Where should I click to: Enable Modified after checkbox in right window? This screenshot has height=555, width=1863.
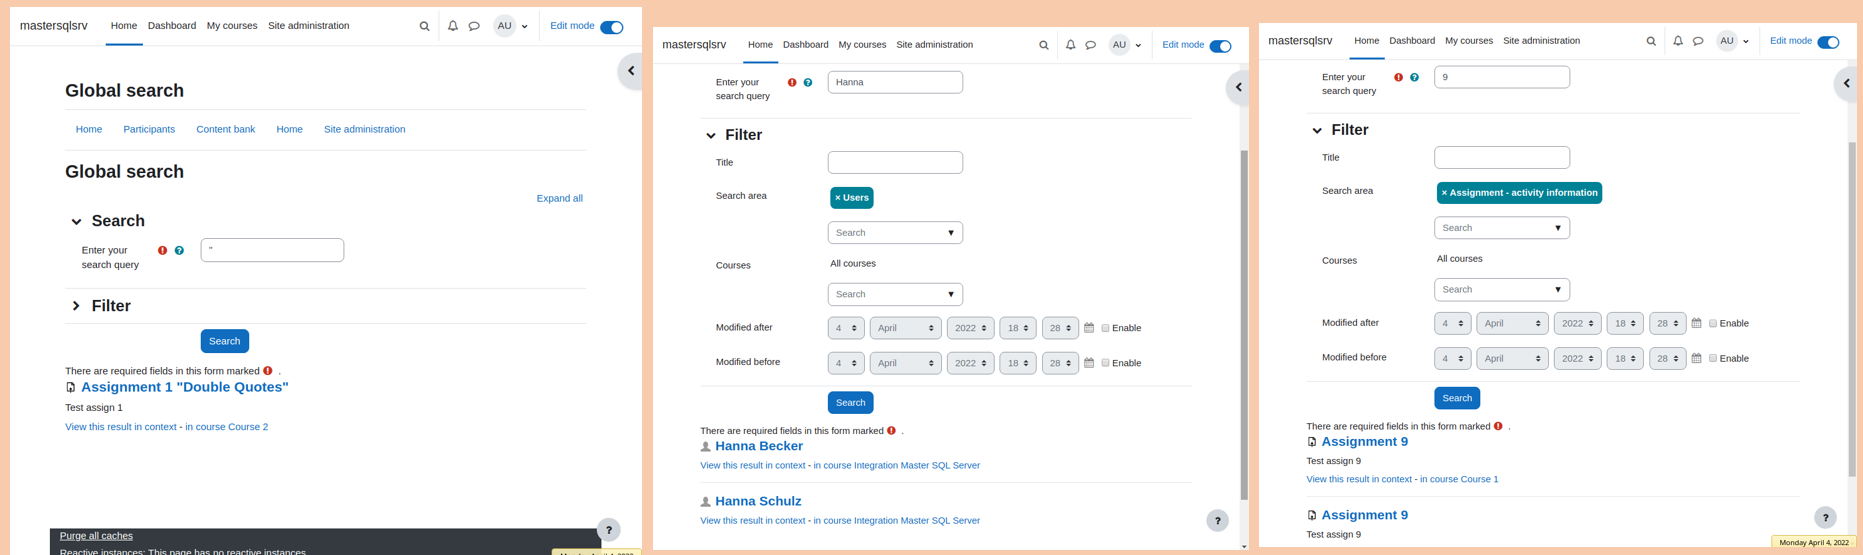pos(1712,323)
